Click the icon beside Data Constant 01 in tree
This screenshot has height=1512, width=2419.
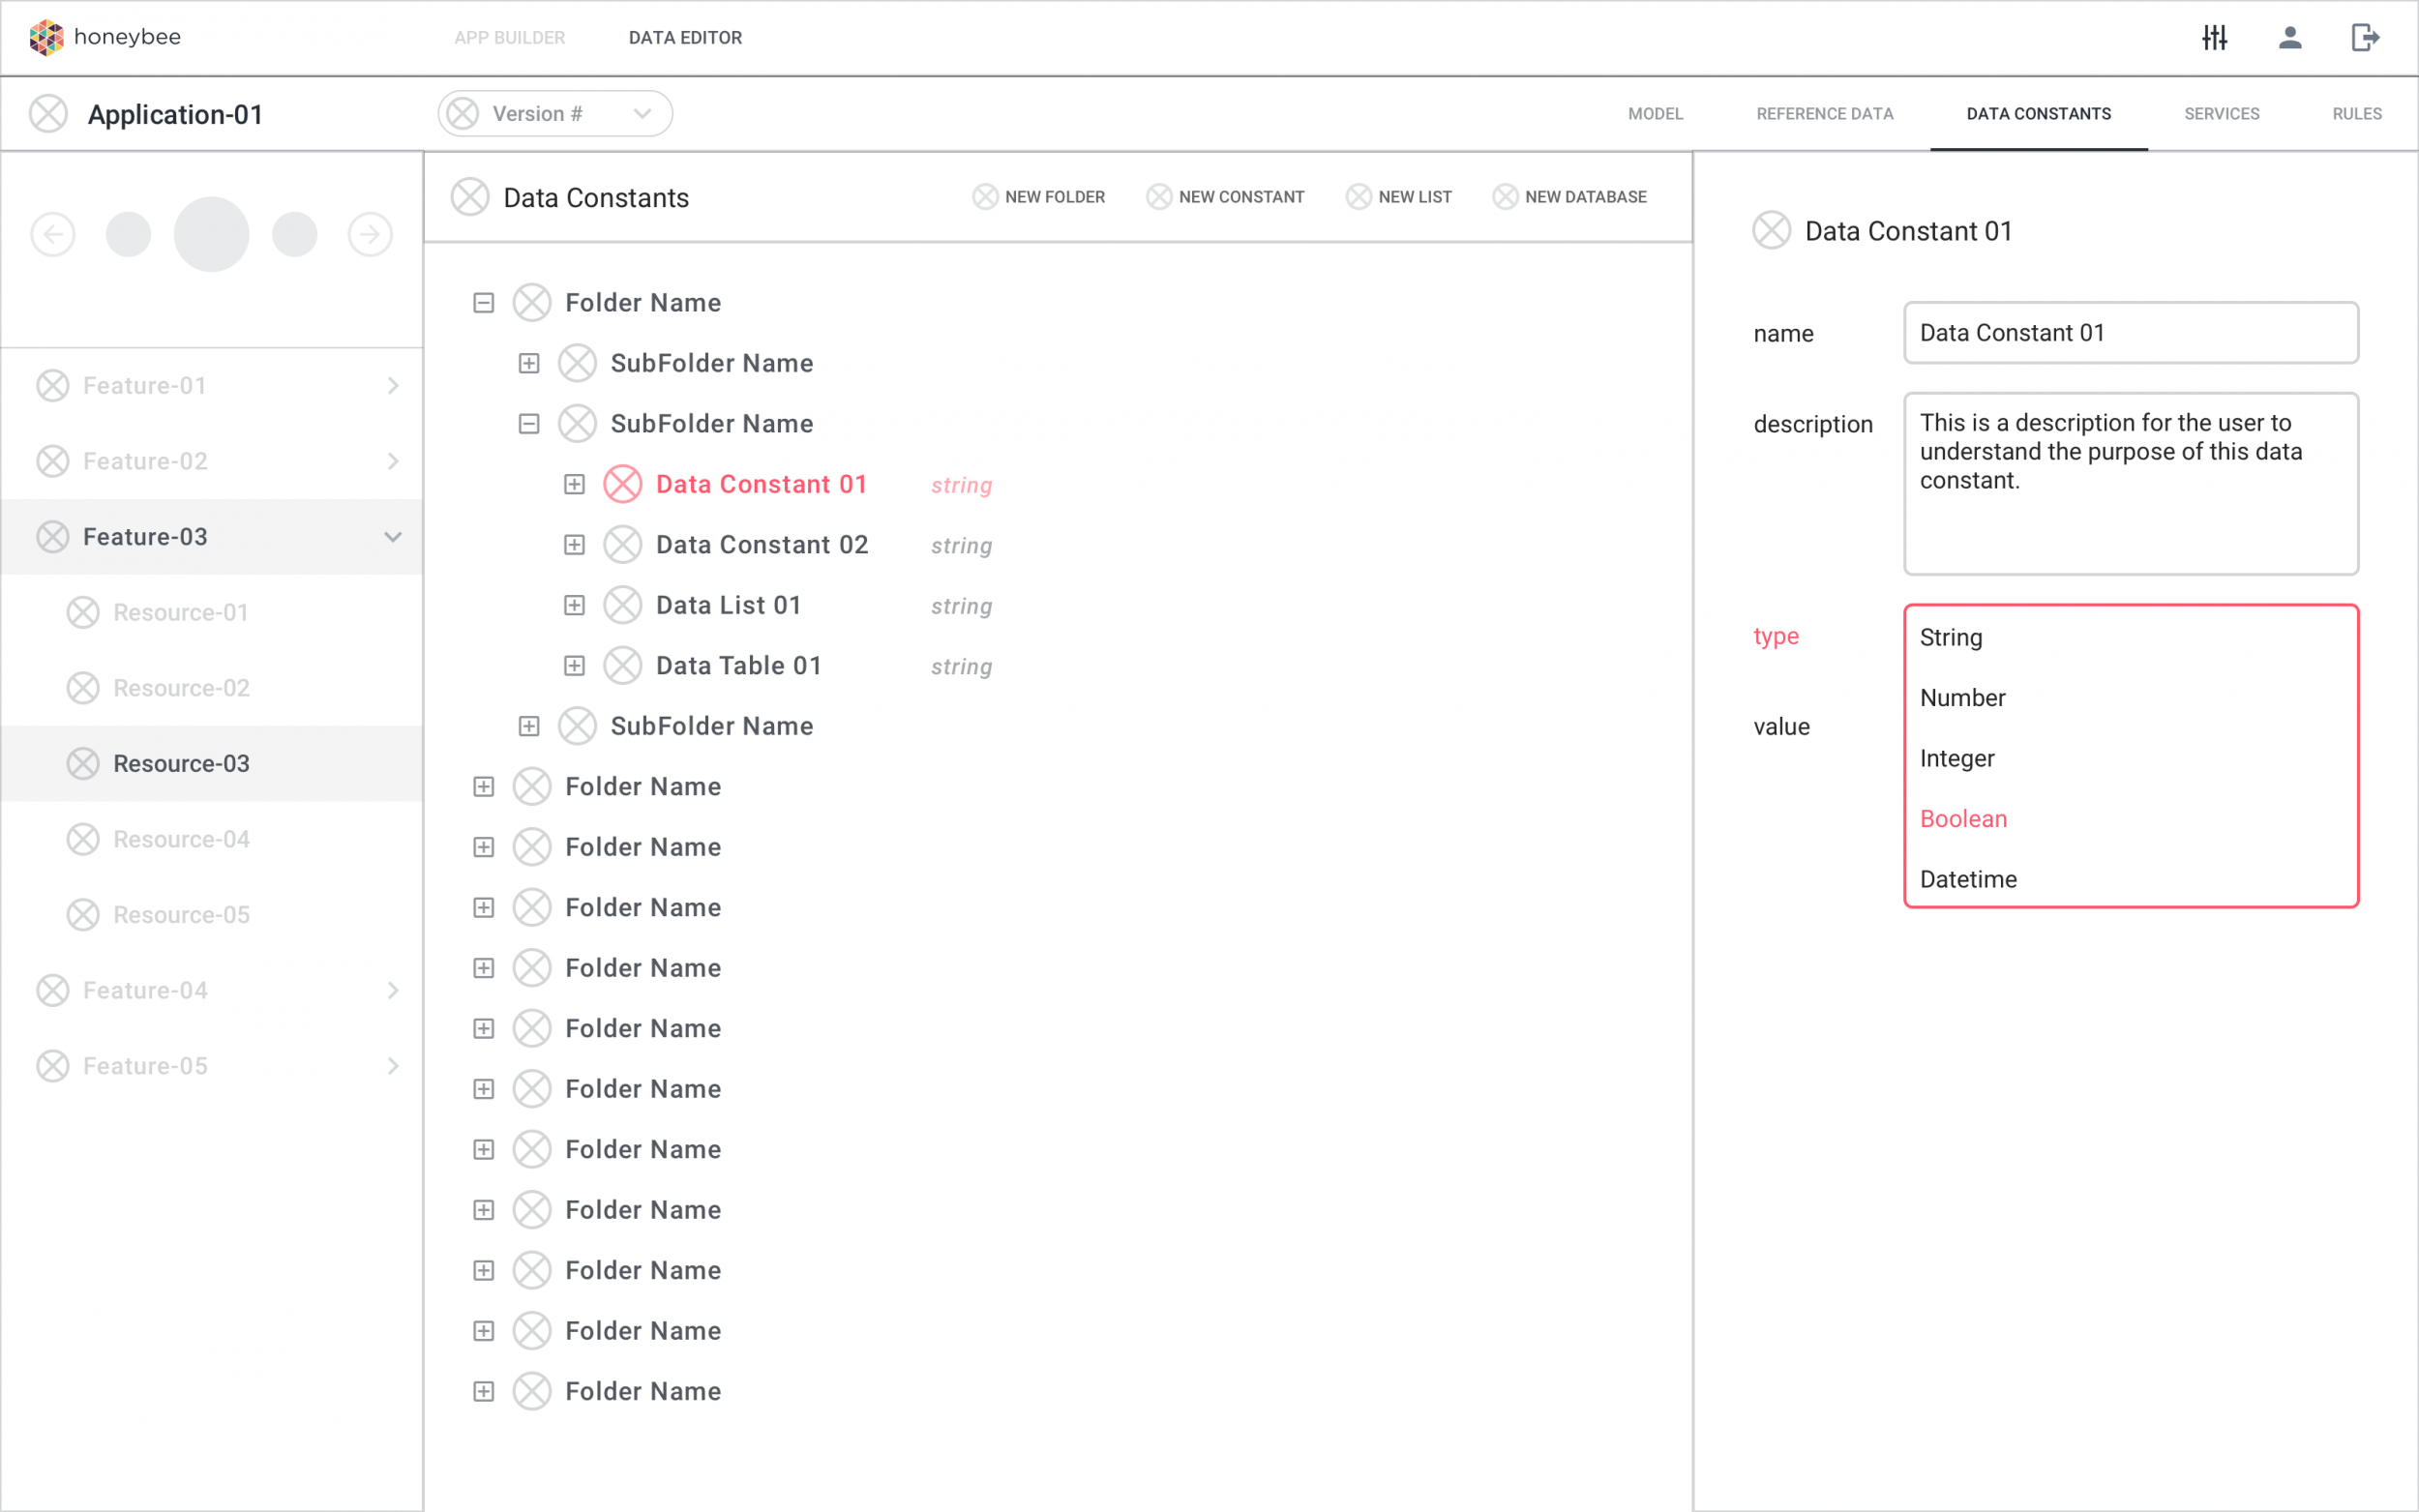(x=622, y=485)
